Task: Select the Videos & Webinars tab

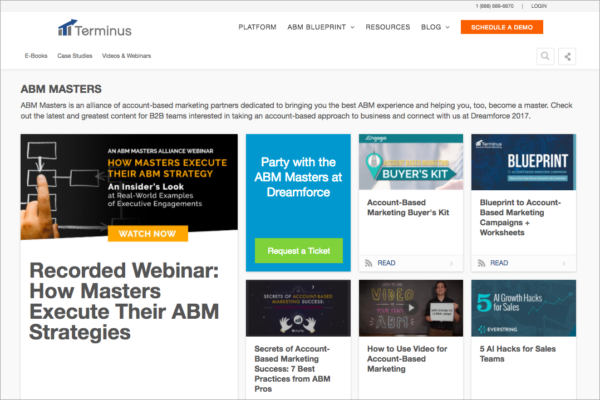Action: click(x=126, y=56)
